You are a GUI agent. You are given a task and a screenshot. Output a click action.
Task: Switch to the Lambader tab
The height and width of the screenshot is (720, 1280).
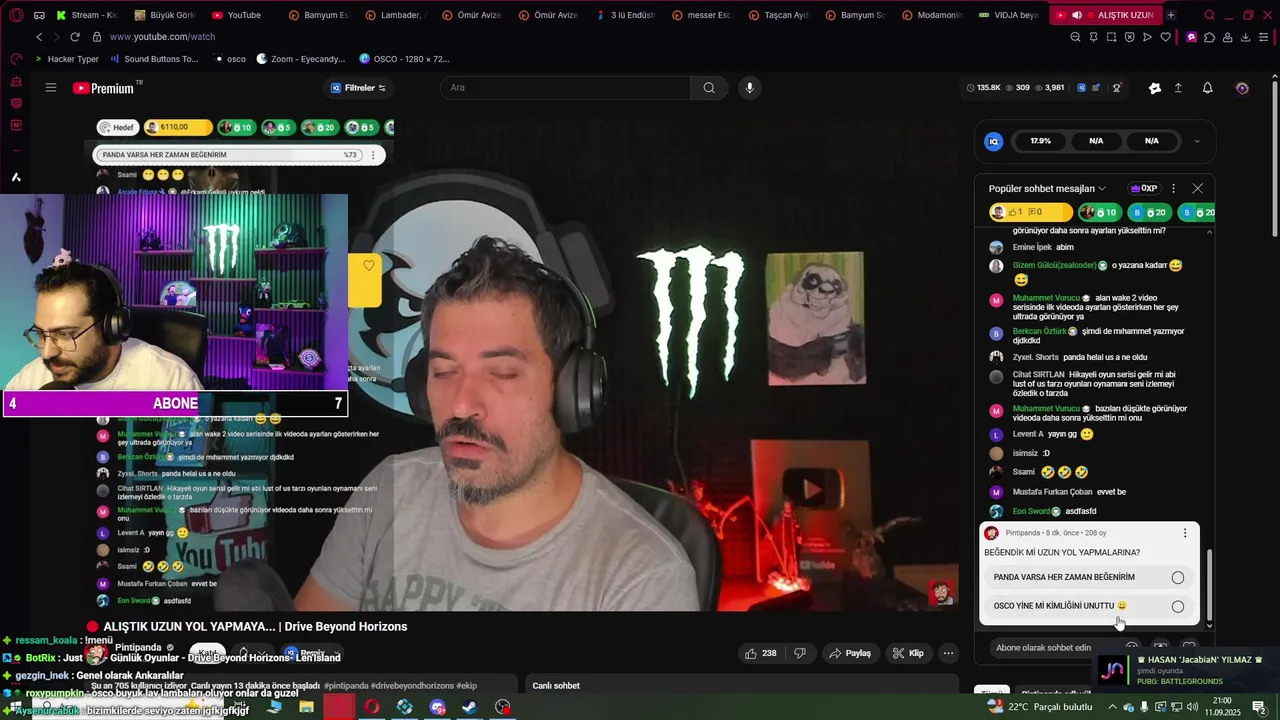coord(396,15)
